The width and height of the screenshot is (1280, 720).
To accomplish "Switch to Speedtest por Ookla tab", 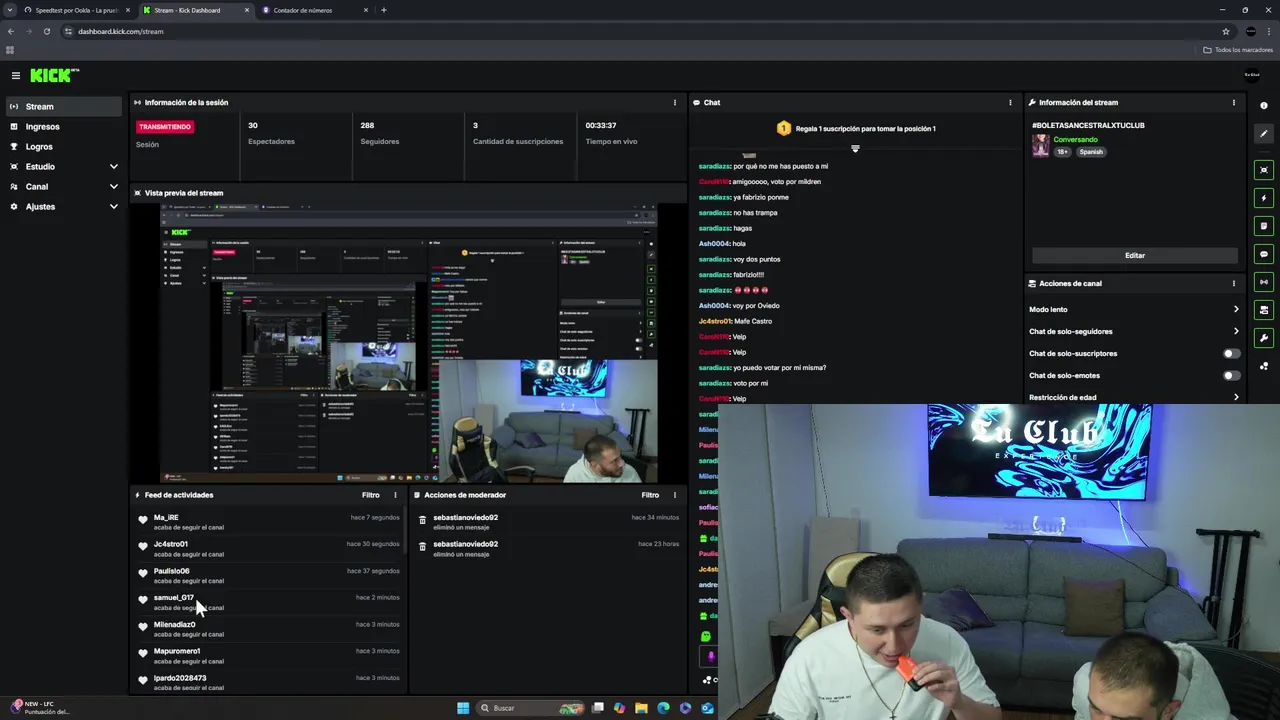I will pos(75,10).
